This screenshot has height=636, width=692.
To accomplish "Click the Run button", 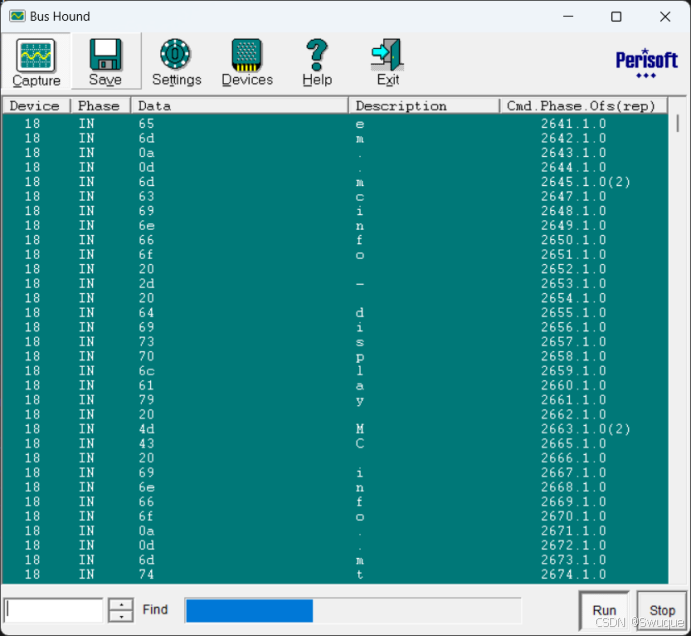I will [x=604, y=610].
